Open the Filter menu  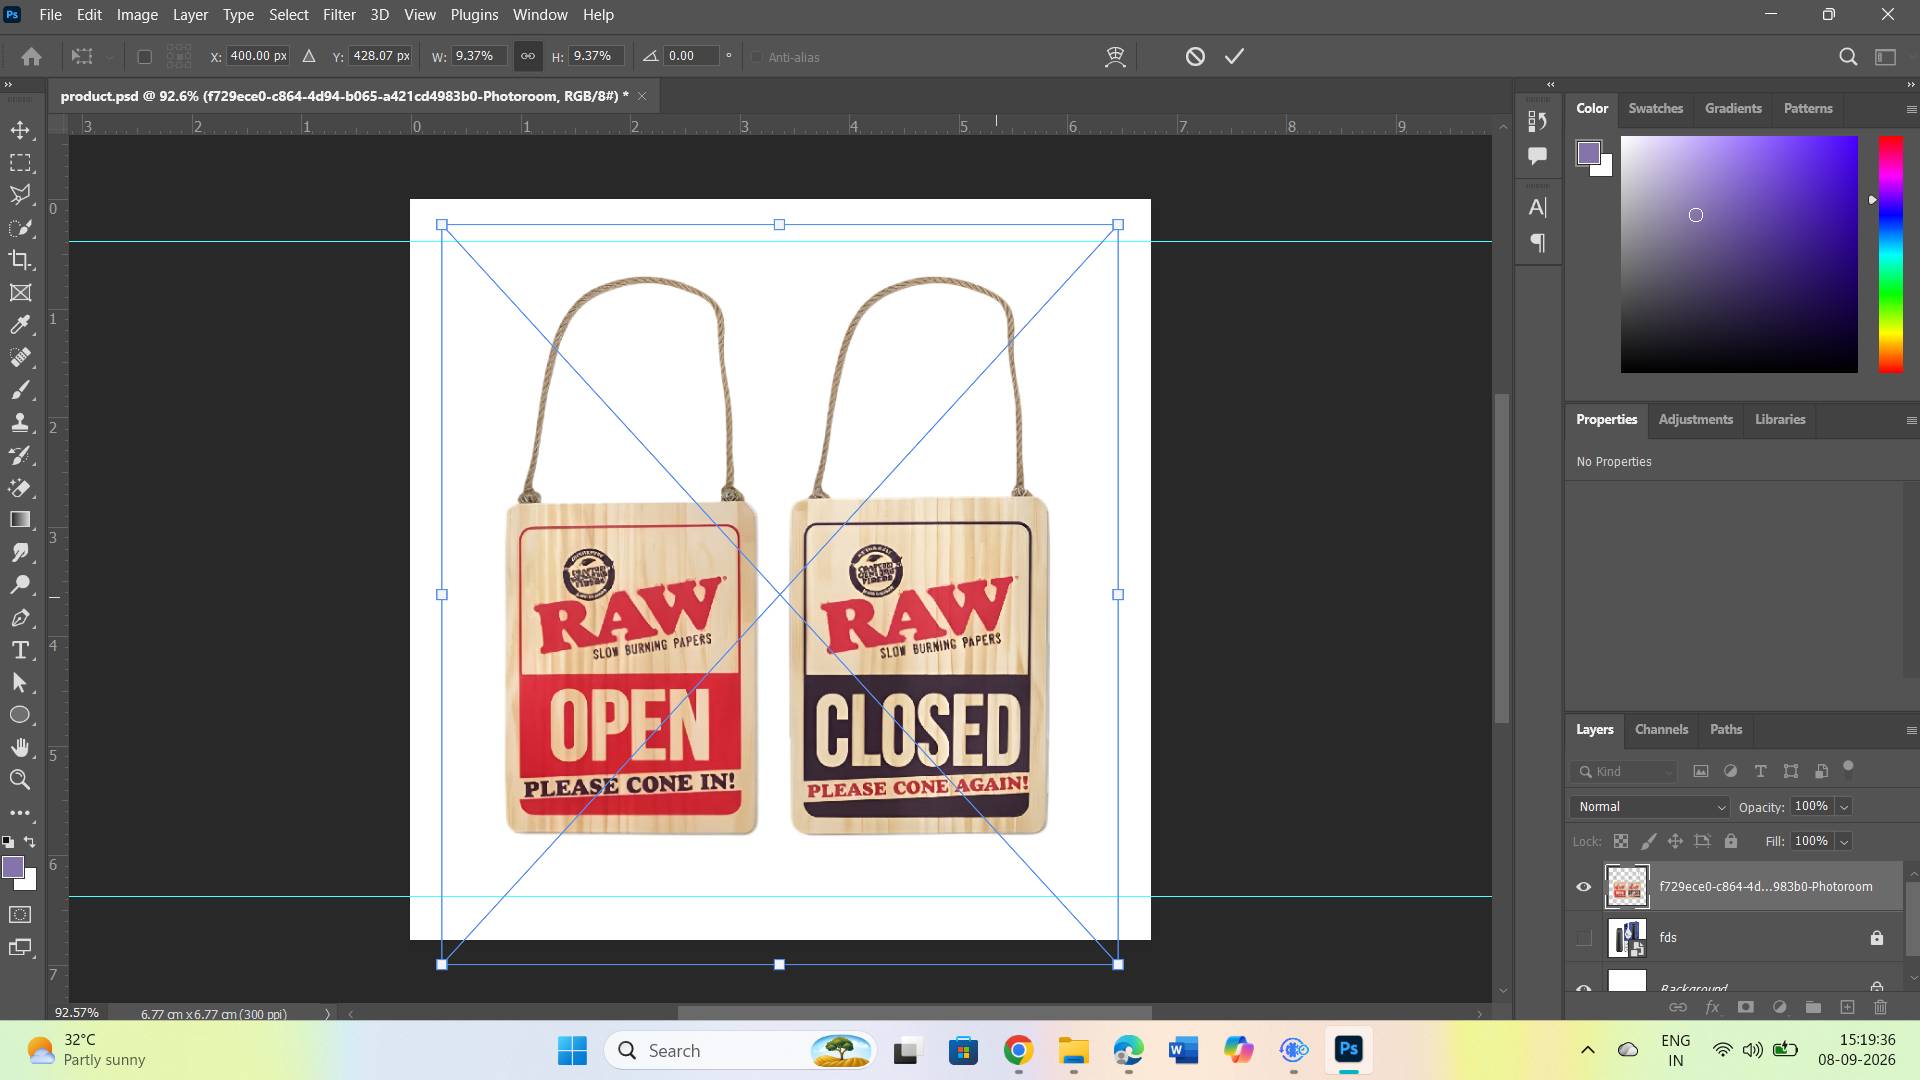[339, 15]
